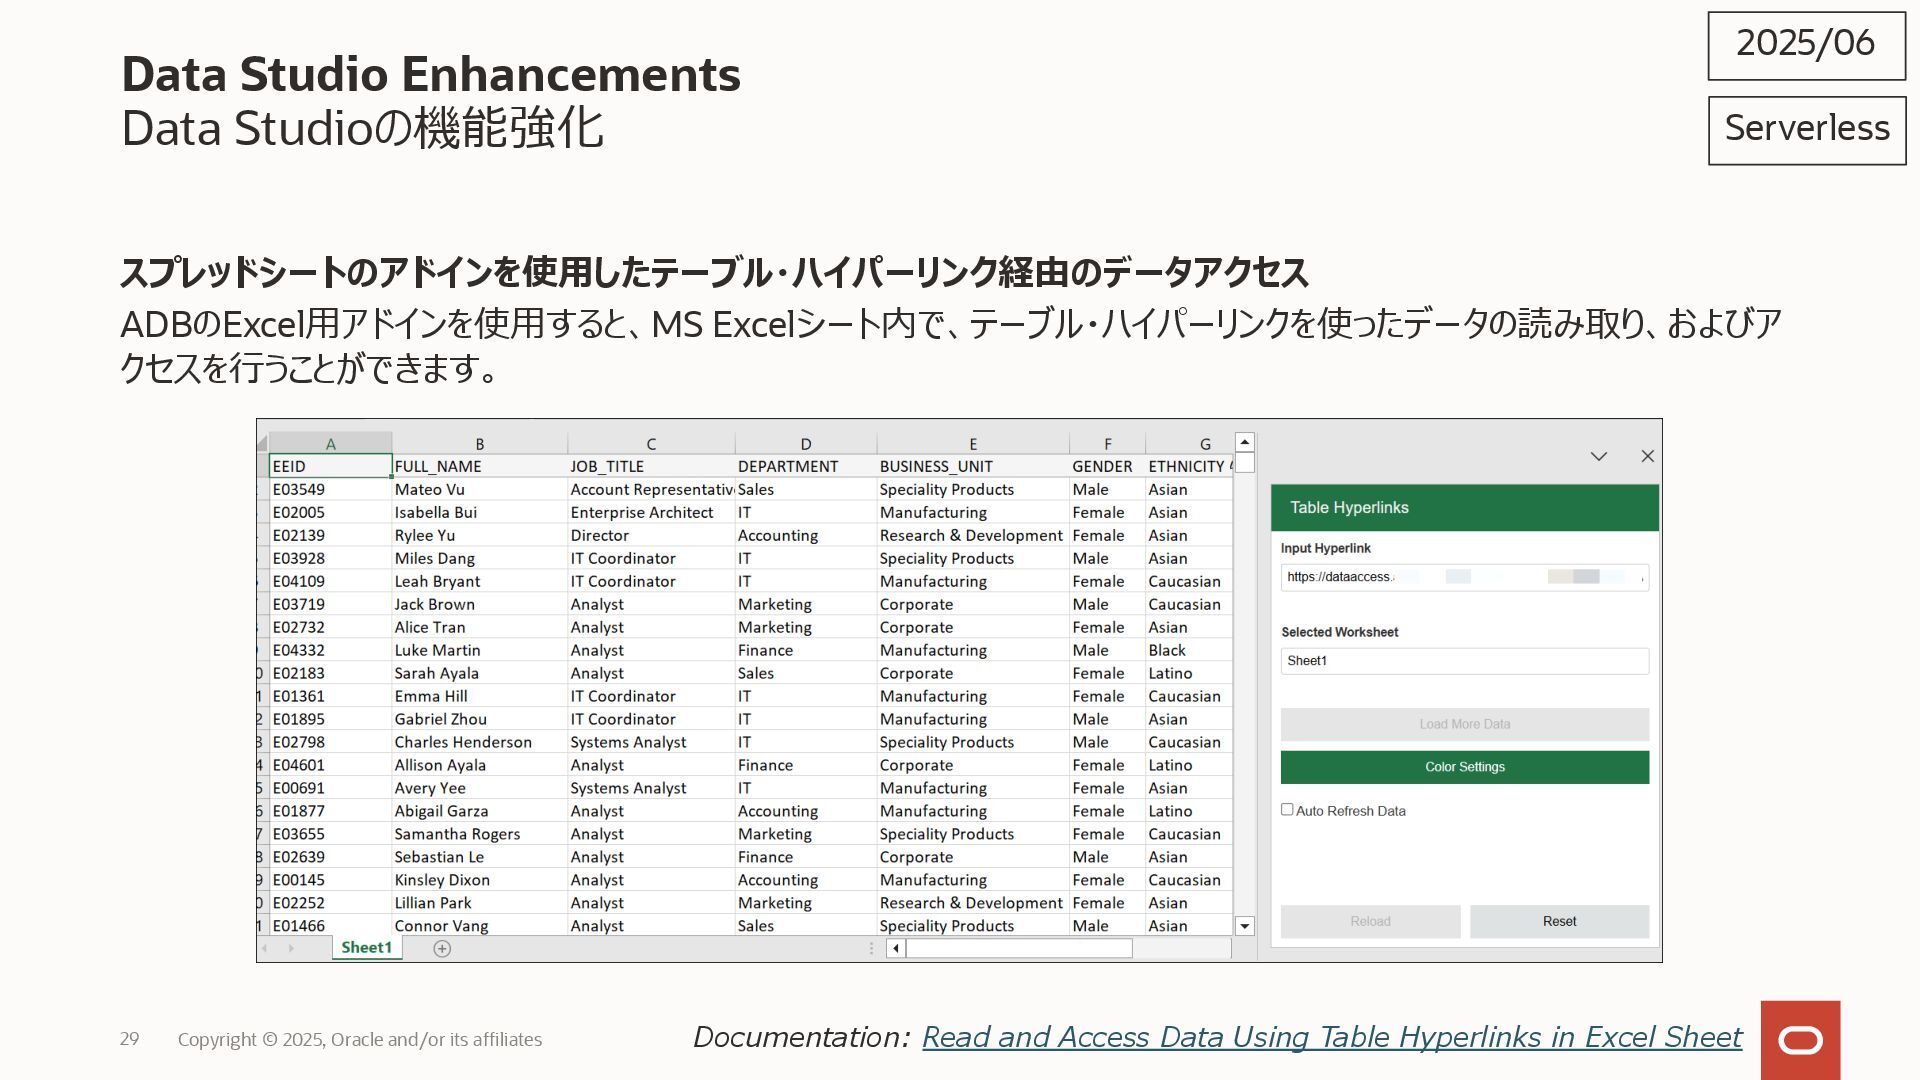Click the Selected Worksheet field showing Sheet1

pyautogui.click(x=1465, y=661)
